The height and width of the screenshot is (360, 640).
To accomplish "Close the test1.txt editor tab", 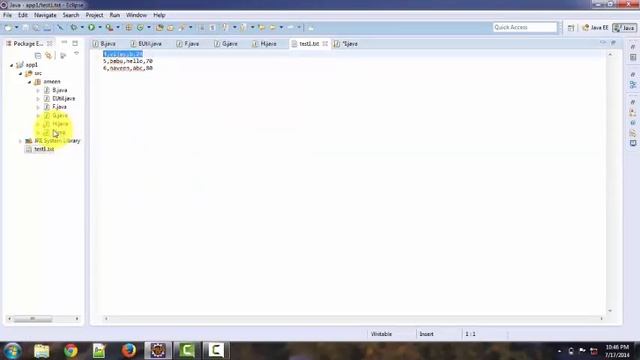I will pyautogui.click(x=325, y=44).
